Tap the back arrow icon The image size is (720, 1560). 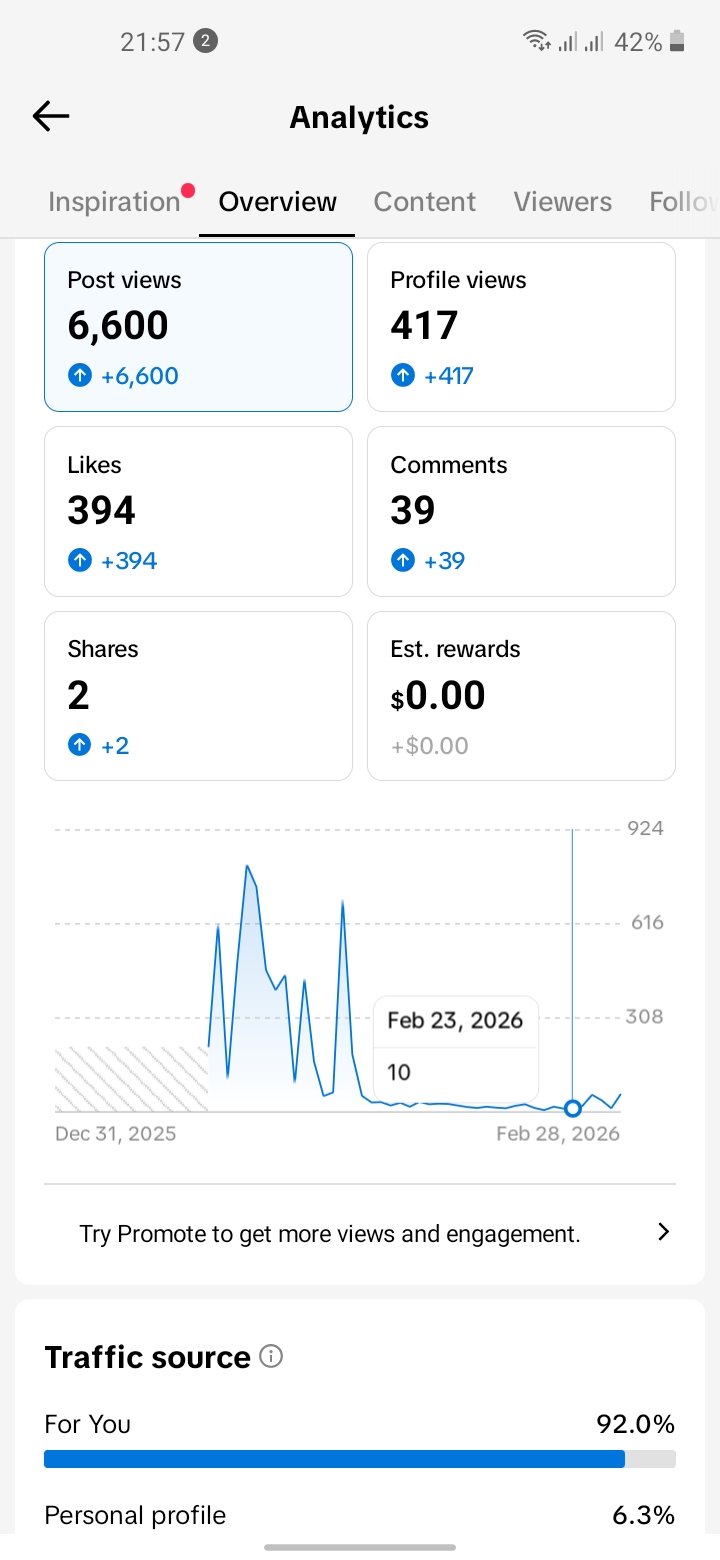click(x=51, y=117)
